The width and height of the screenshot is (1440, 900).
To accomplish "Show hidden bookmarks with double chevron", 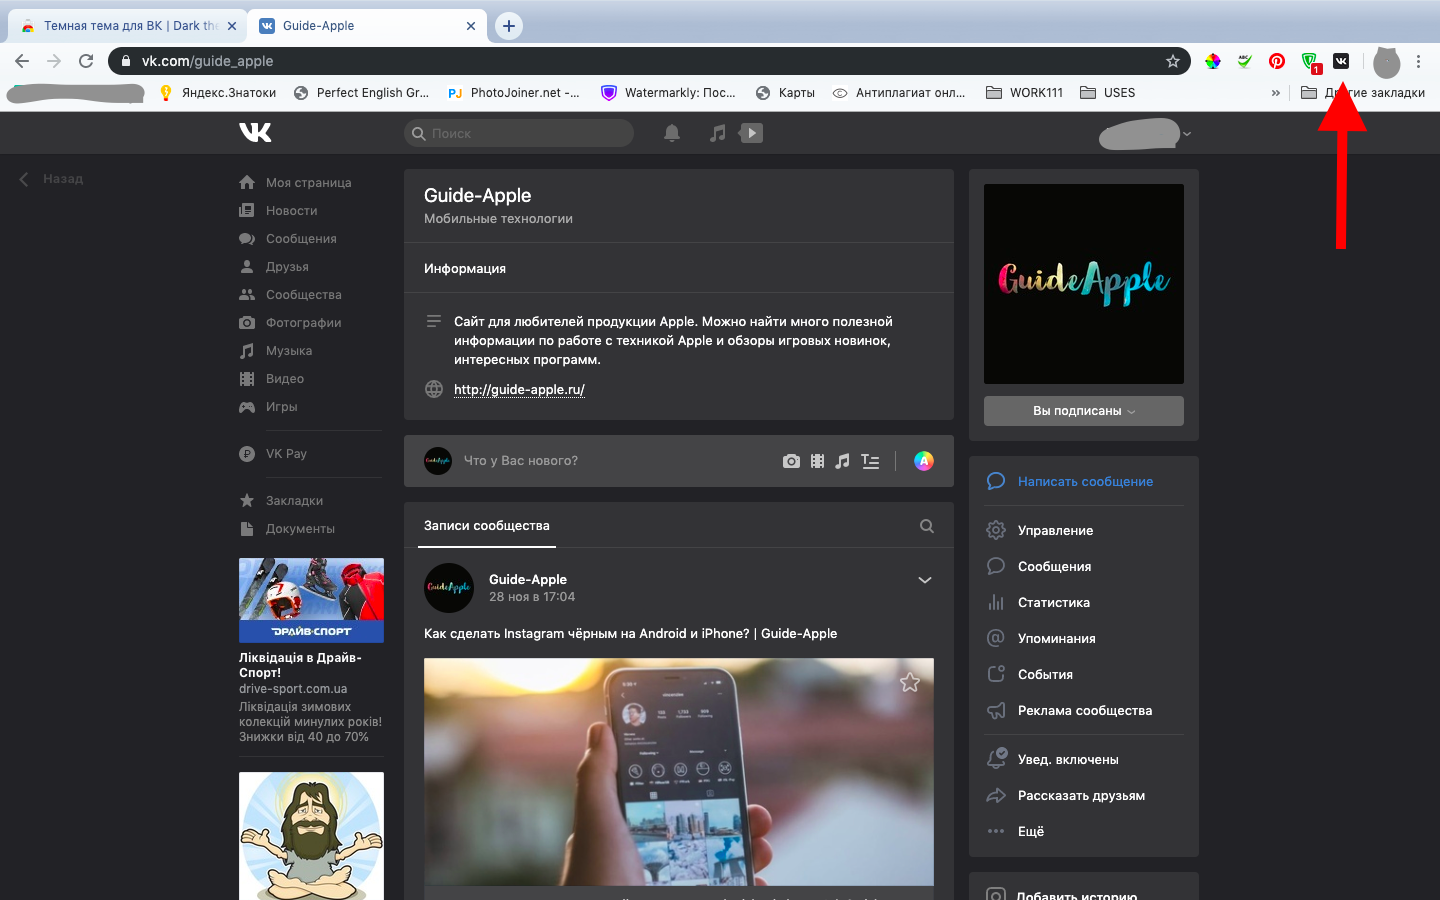I will [x=1275, y=93].
